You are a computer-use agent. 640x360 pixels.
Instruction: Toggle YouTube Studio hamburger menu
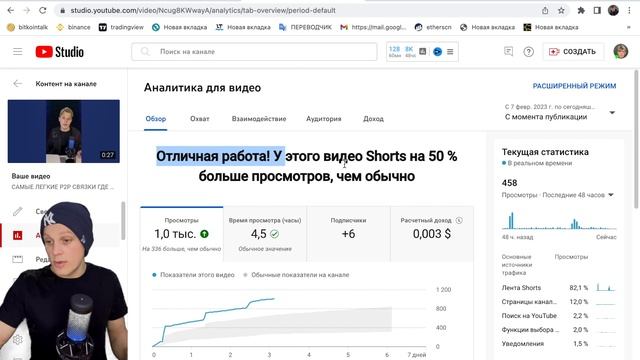[x=18, y=51]
